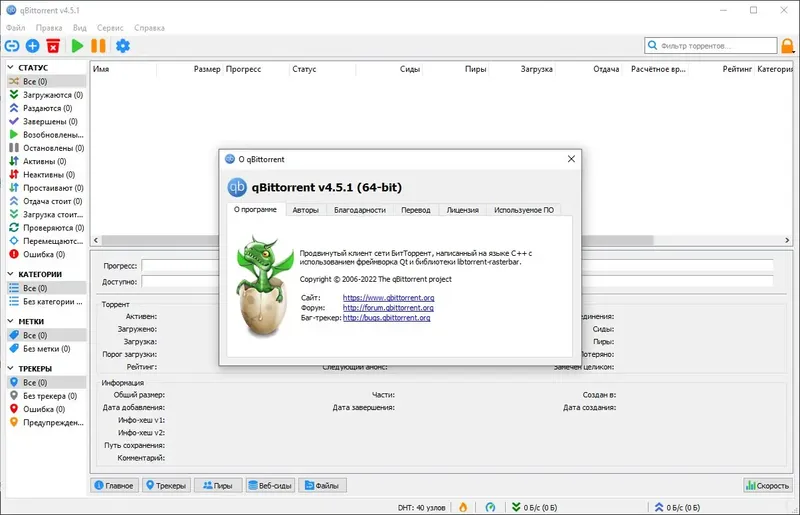800x515 pixels.
Task: Select Все (0) under КАТЕГОРИИ
Action: [x=46, y=288]
